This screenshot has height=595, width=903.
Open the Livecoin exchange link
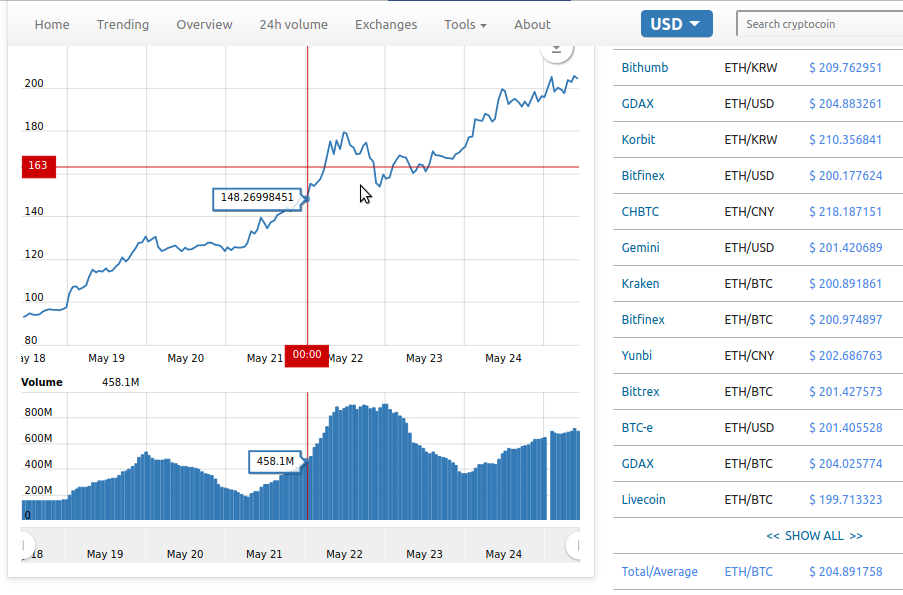[x=643, y=500]
